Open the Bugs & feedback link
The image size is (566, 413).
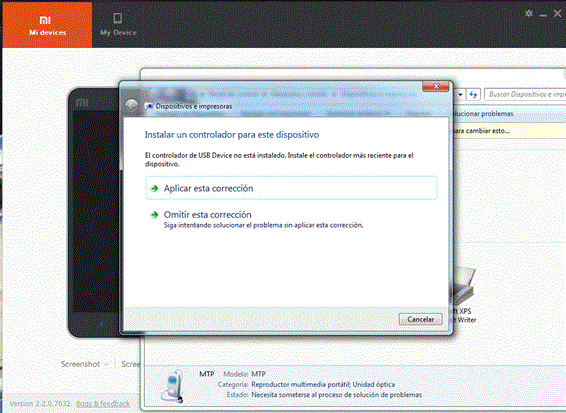click(x=103, y=404)
